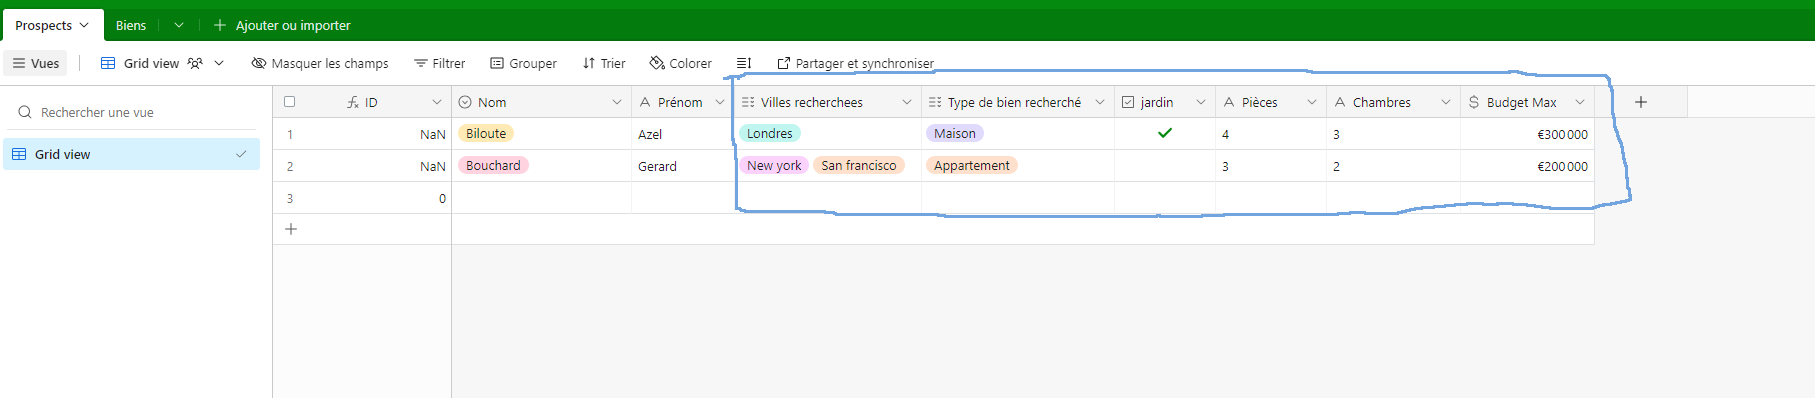The image size is (1815, 398).
Task: Click the checkmark beside sidebar Grid view
Action: [241, 154]
